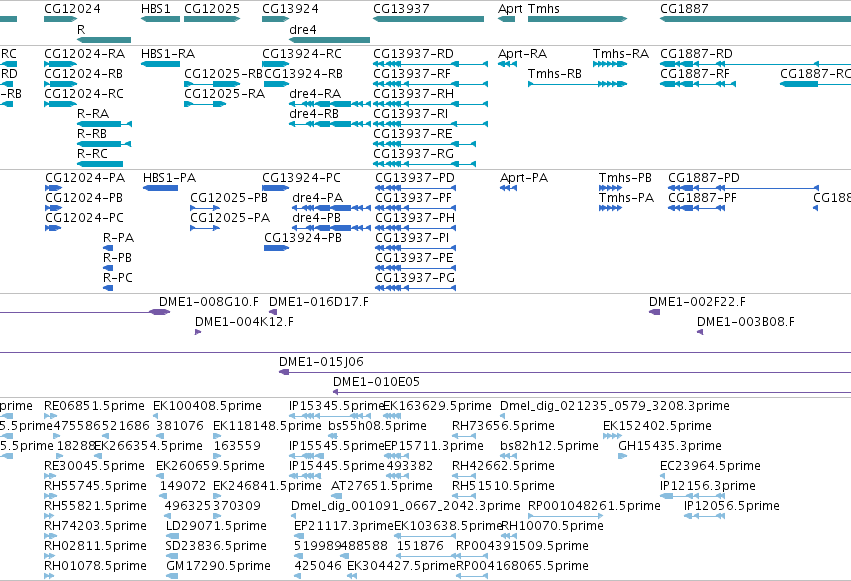
Task: Click transcript Tmhs-RB
Action: coord(555,74)
